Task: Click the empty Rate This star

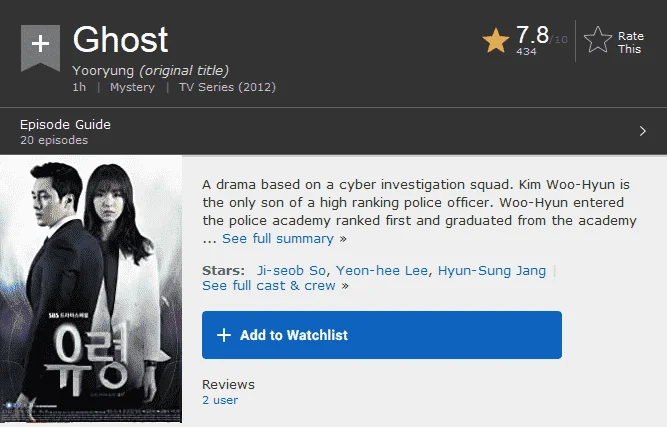Action: (598, 40)
